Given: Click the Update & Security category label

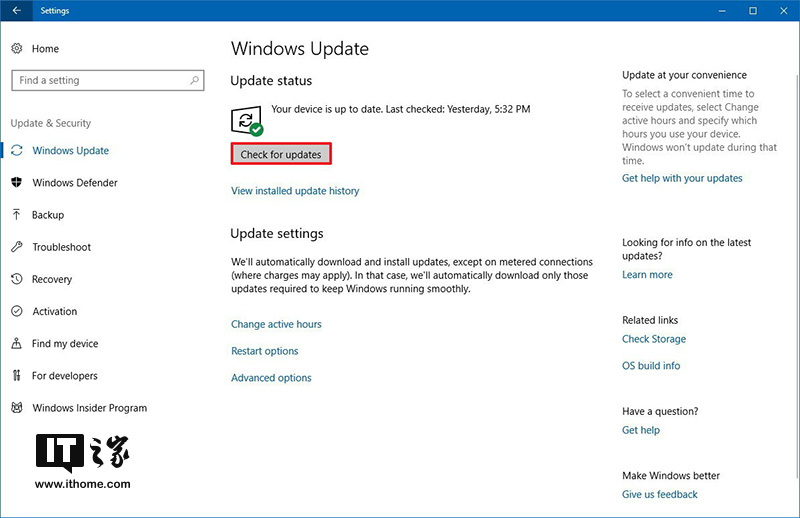Looking at the screenshot, I should coord(51,123).
